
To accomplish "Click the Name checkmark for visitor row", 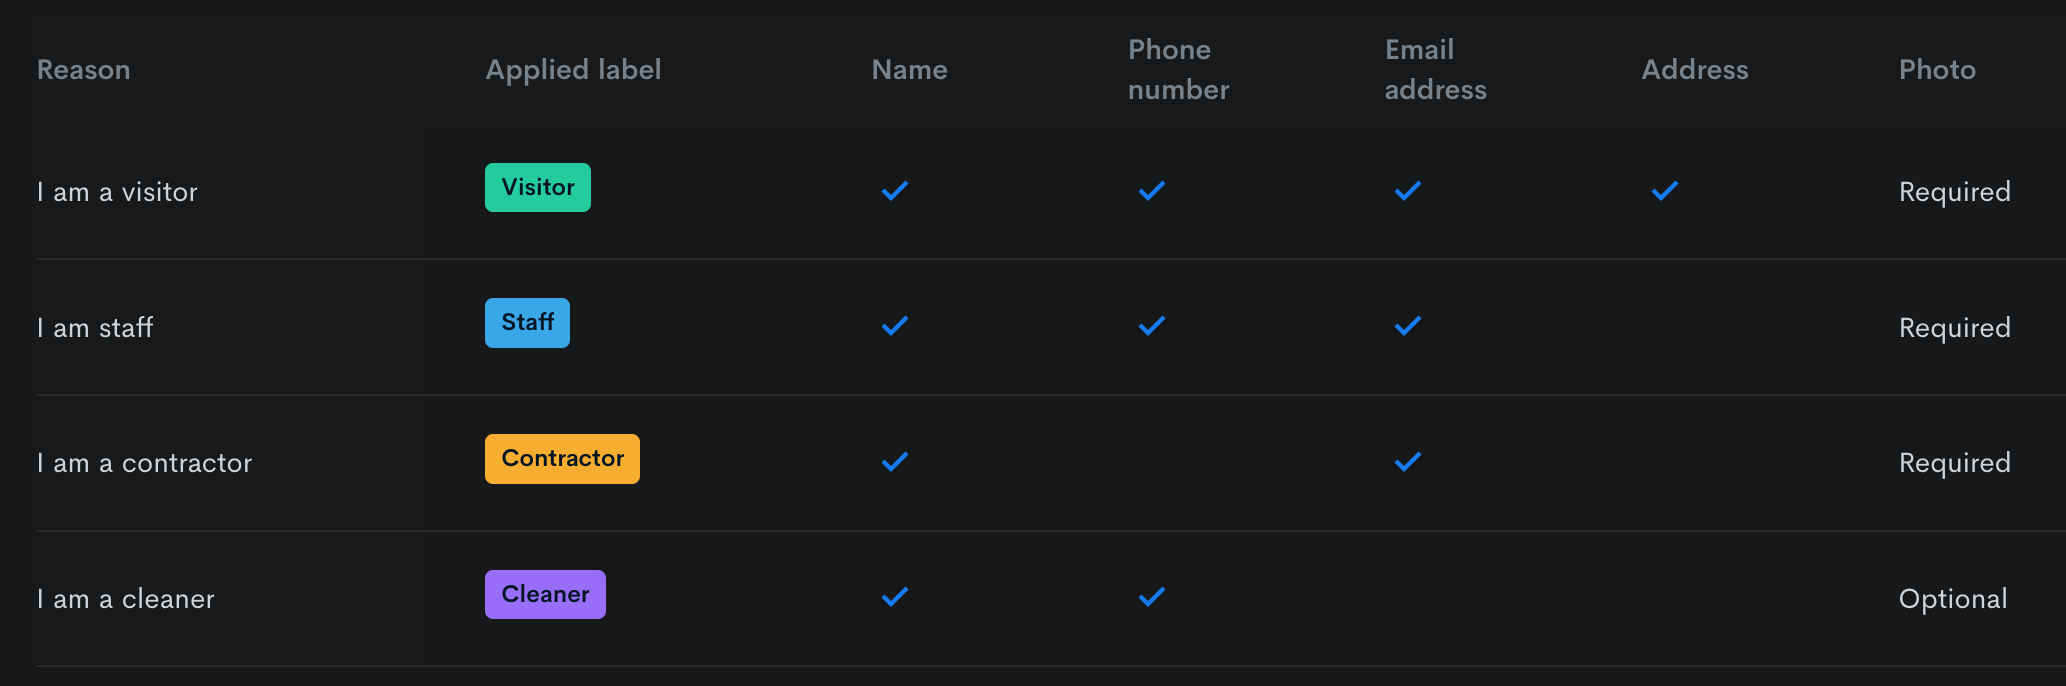I will point(895,190).
